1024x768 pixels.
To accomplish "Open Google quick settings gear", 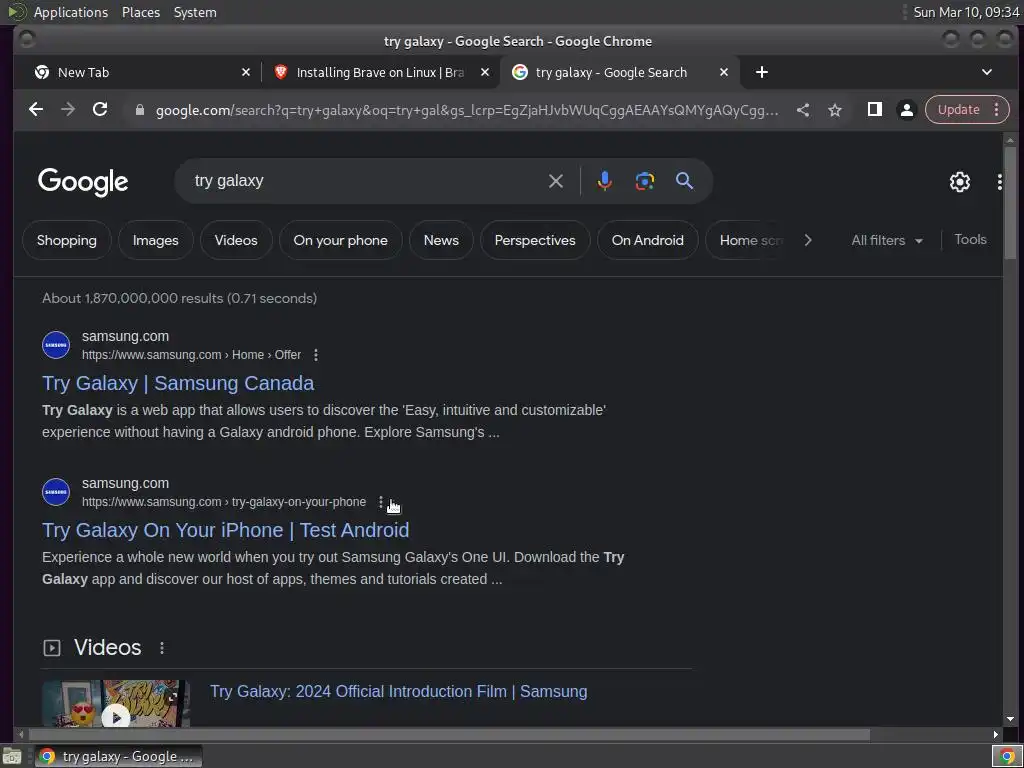I will coord(959,182).
